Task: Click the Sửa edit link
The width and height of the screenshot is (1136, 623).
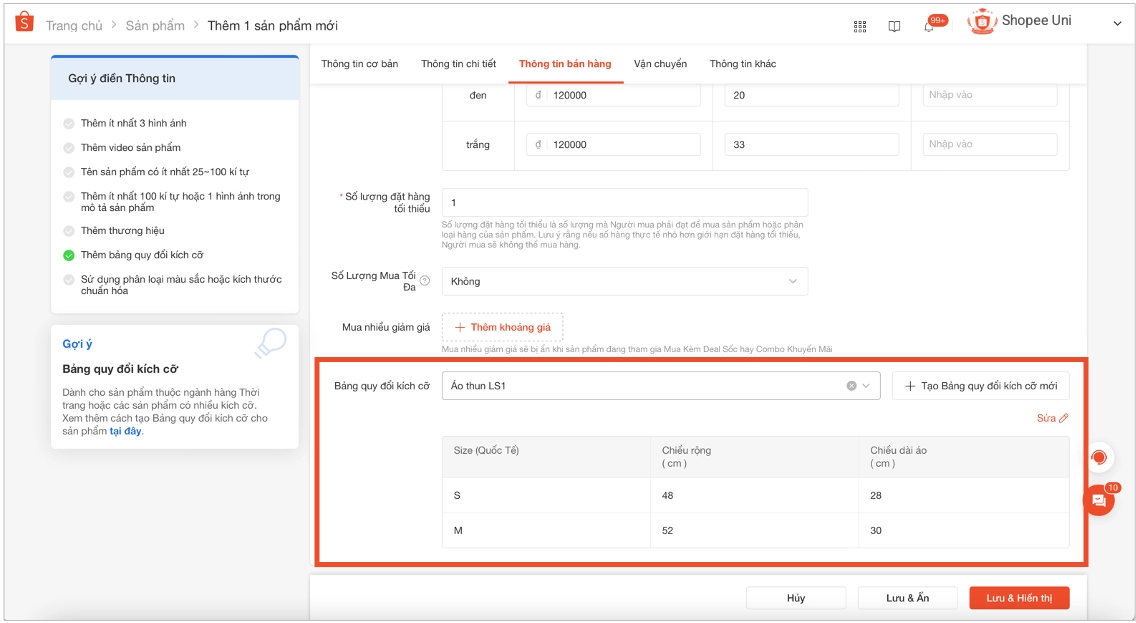Action: (1052, 418)
